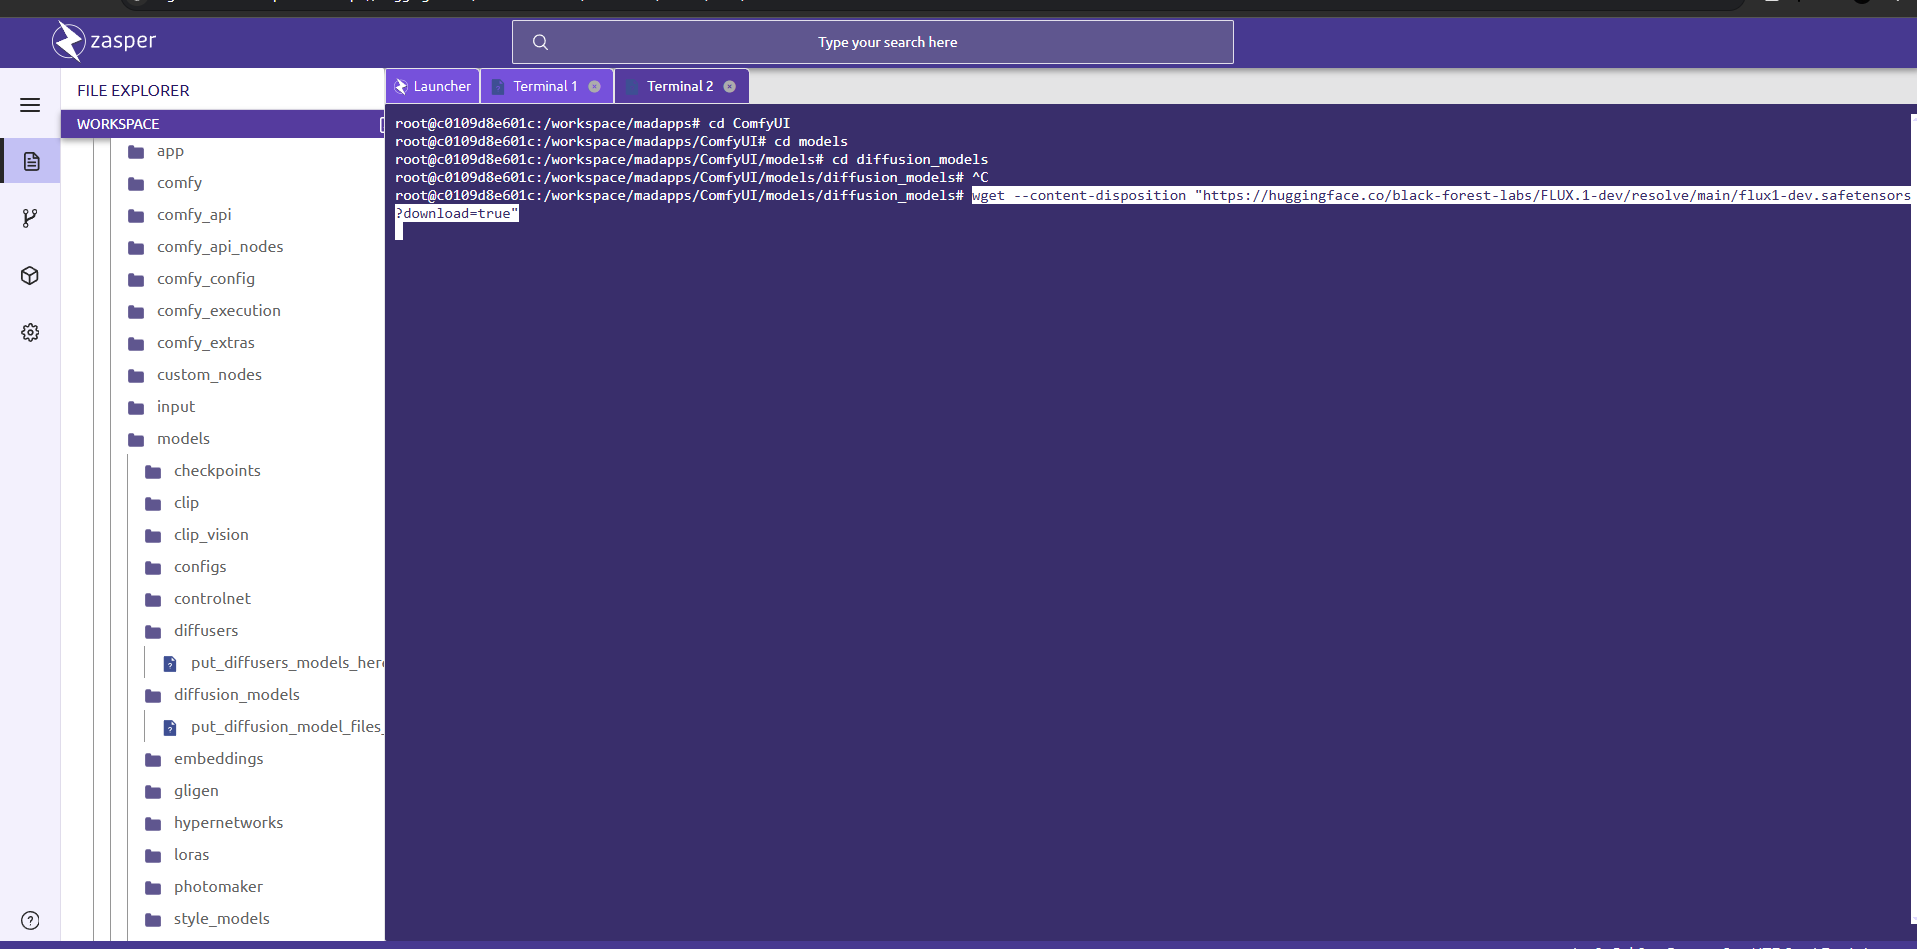This screenshot has height=949, width=1917.
Task: Click the models folder icon
Action: point(136,440)
